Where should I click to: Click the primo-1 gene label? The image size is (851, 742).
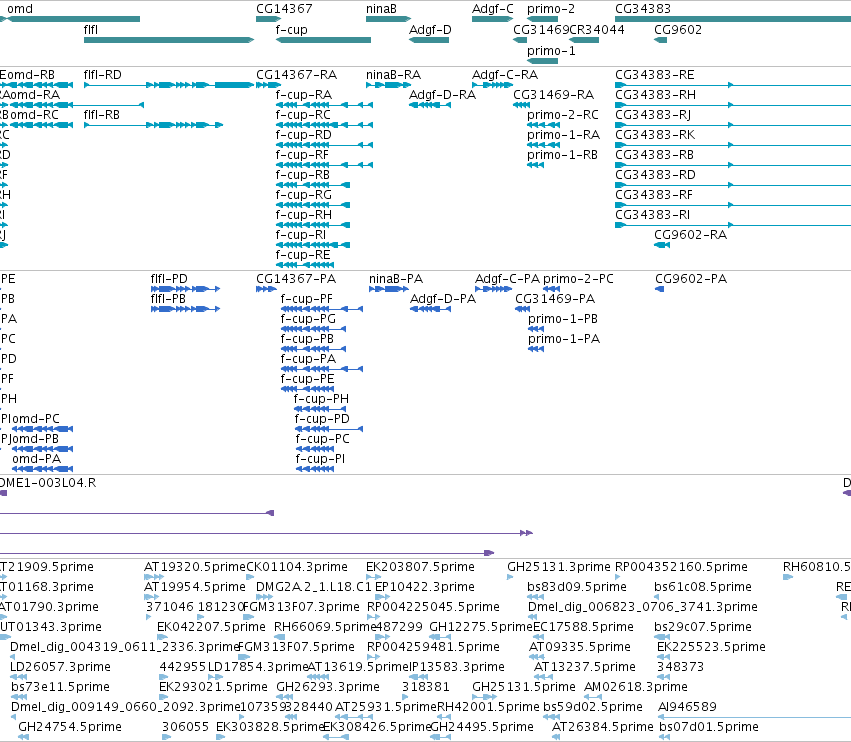click(x=551, y=50)
